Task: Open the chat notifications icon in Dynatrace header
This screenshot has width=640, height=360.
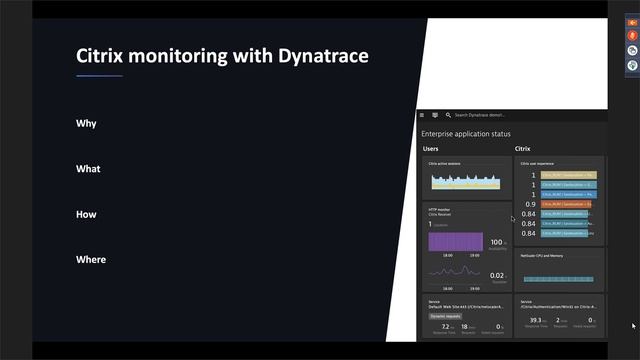Action: tap(435, 115)
